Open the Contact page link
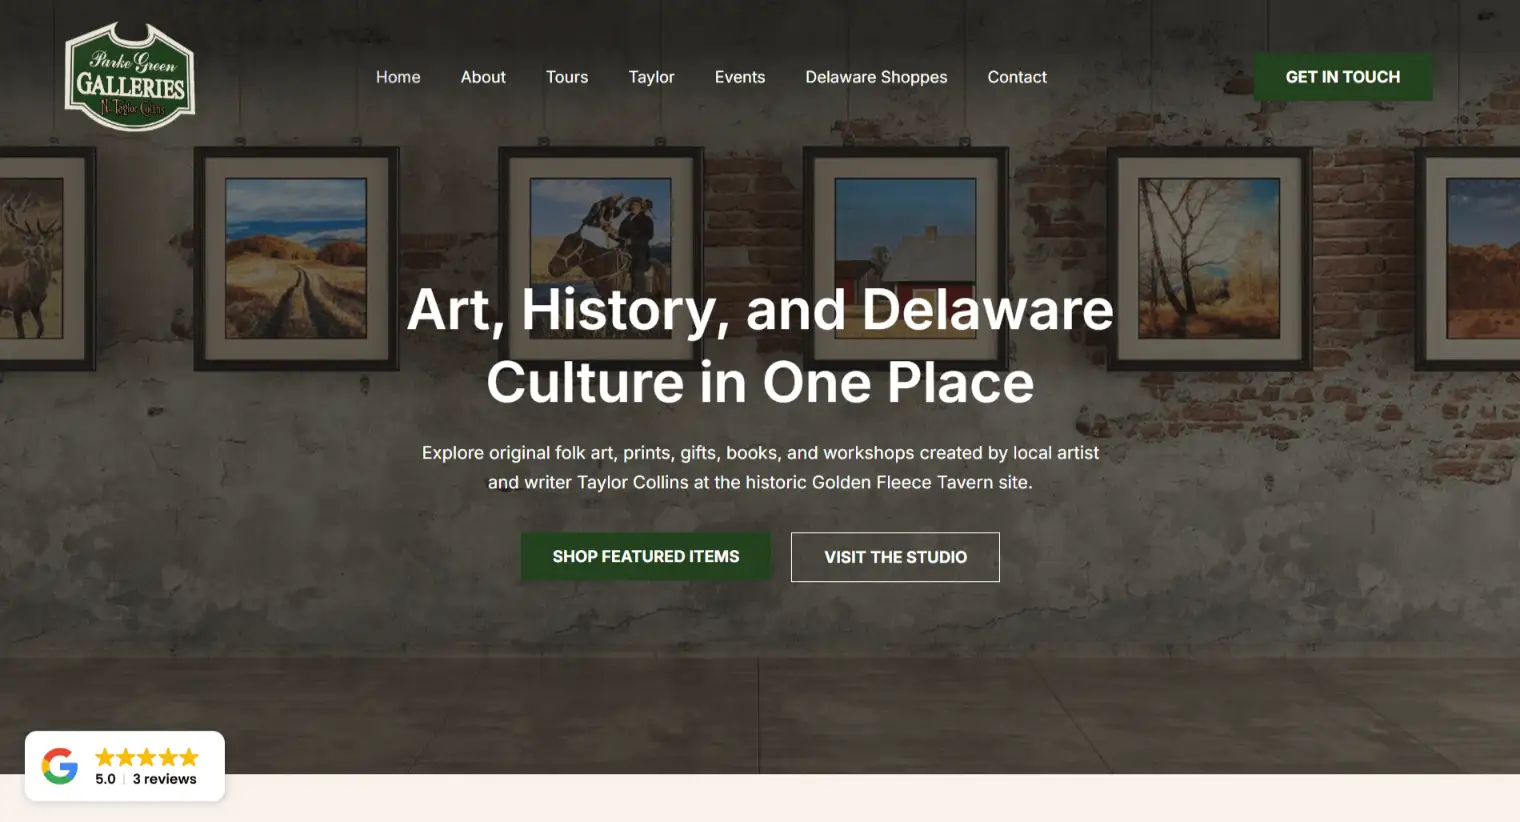The width and height of the screenshot is (1520, 822). (1017, 77)
